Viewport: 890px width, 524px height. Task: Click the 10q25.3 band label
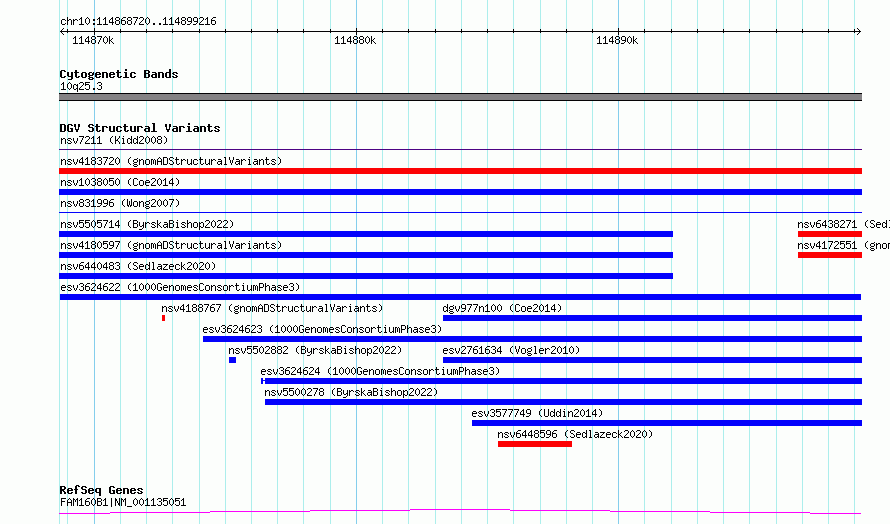[81, 86]
